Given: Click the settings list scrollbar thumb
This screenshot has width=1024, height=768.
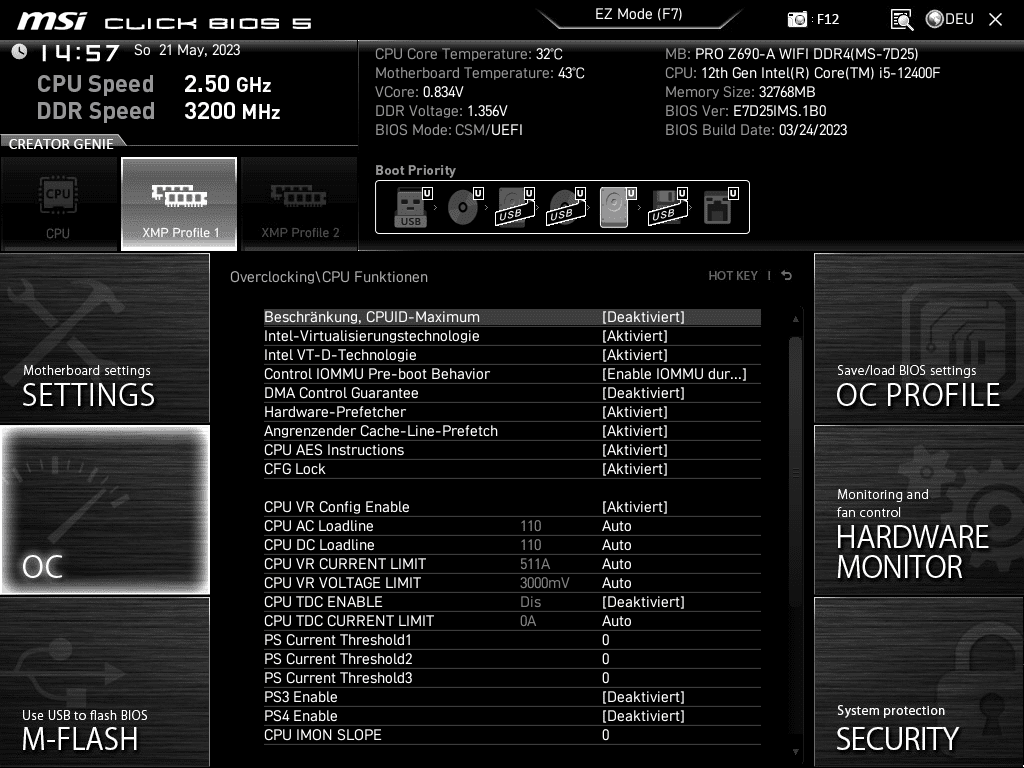Looking at the screenshot, I should (795, 470).
